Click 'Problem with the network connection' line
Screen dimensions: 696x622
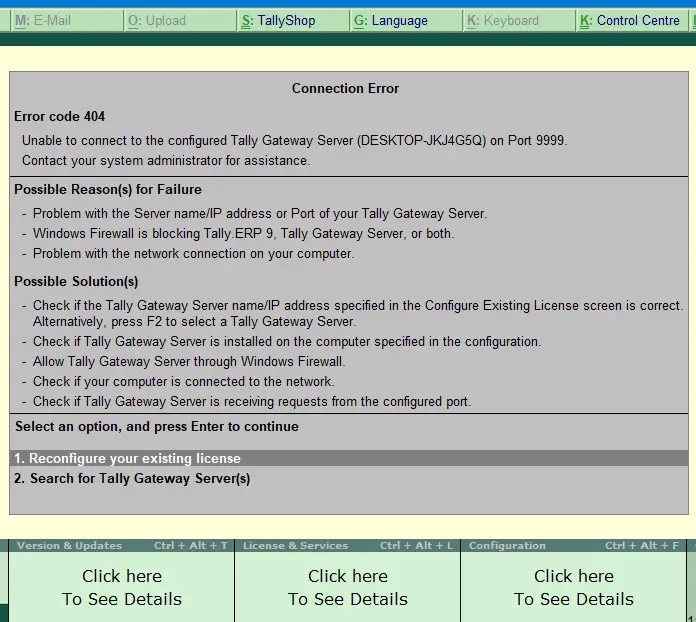(194, 254)
